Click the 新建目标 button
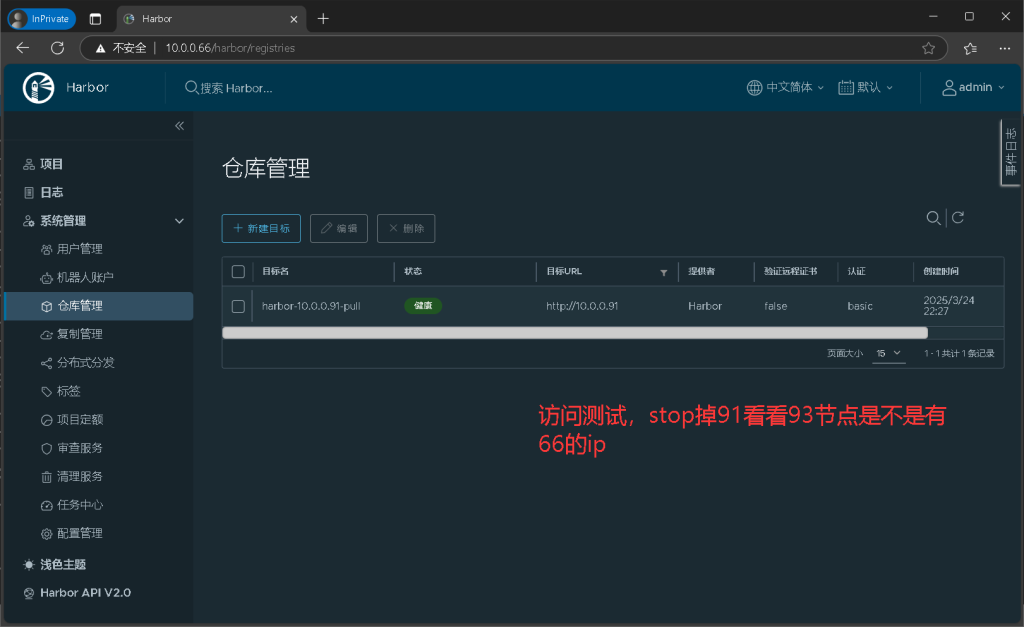1024x627 pixels. (260, 228)
